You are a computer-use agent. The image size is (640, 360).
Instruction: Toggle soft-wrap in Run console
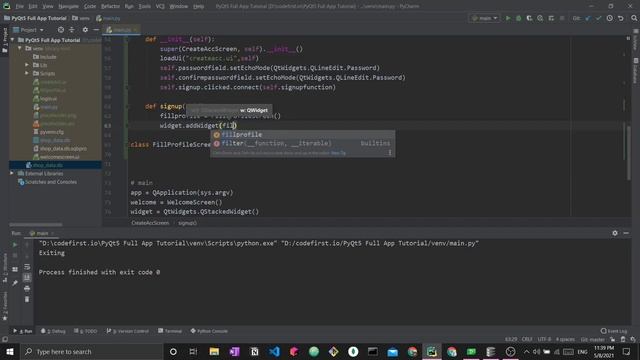27,267
